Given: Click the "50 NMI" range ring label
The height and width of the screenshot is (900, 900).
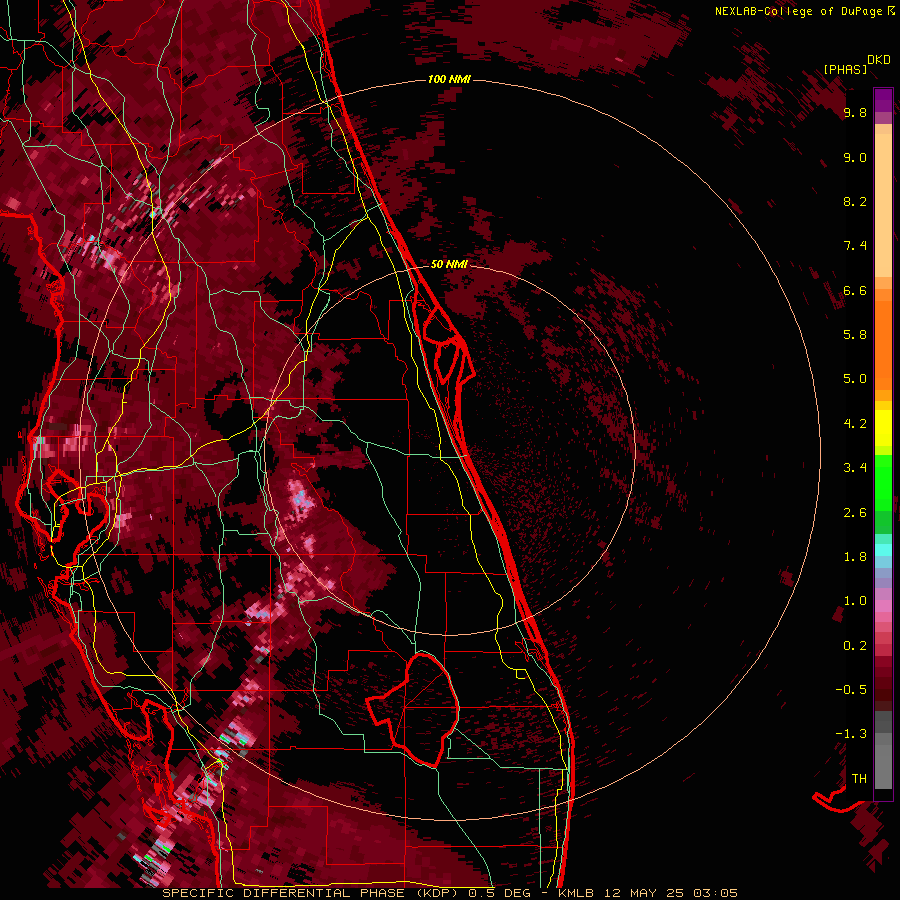Looking at the screenshot, I should click(449, 264).
